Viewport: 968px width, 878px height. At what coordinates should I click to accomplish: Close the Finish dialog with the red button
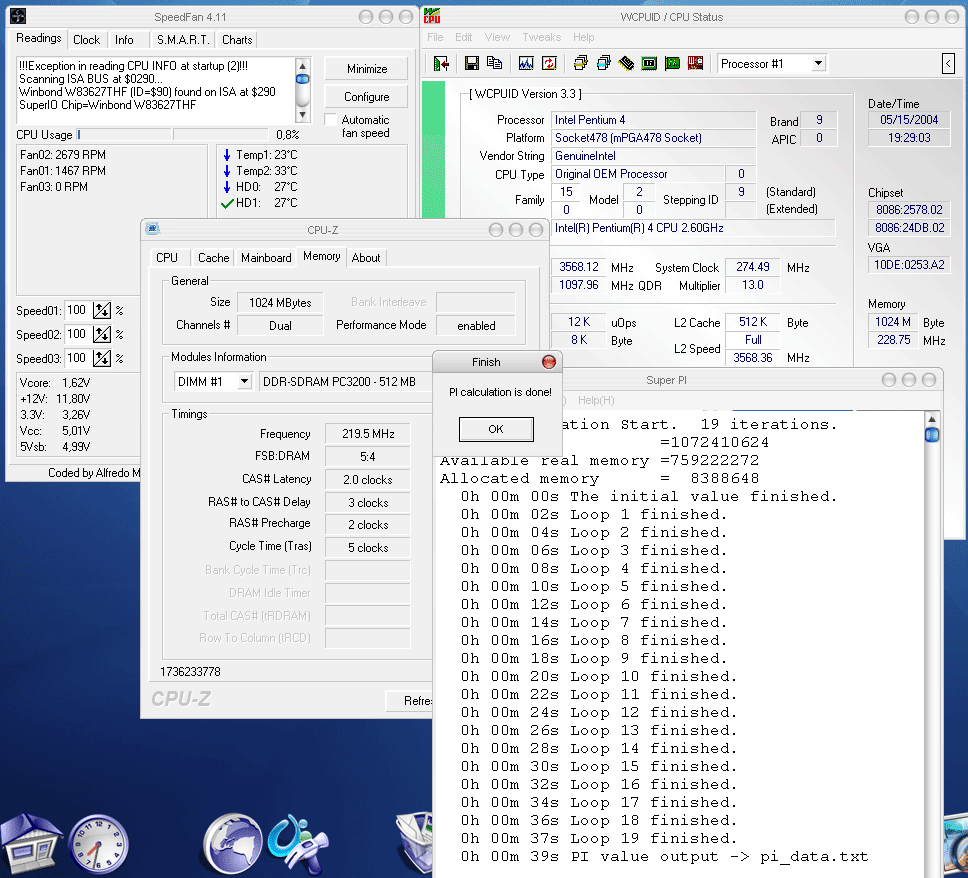pyautogui.click(x=548, y=362)
